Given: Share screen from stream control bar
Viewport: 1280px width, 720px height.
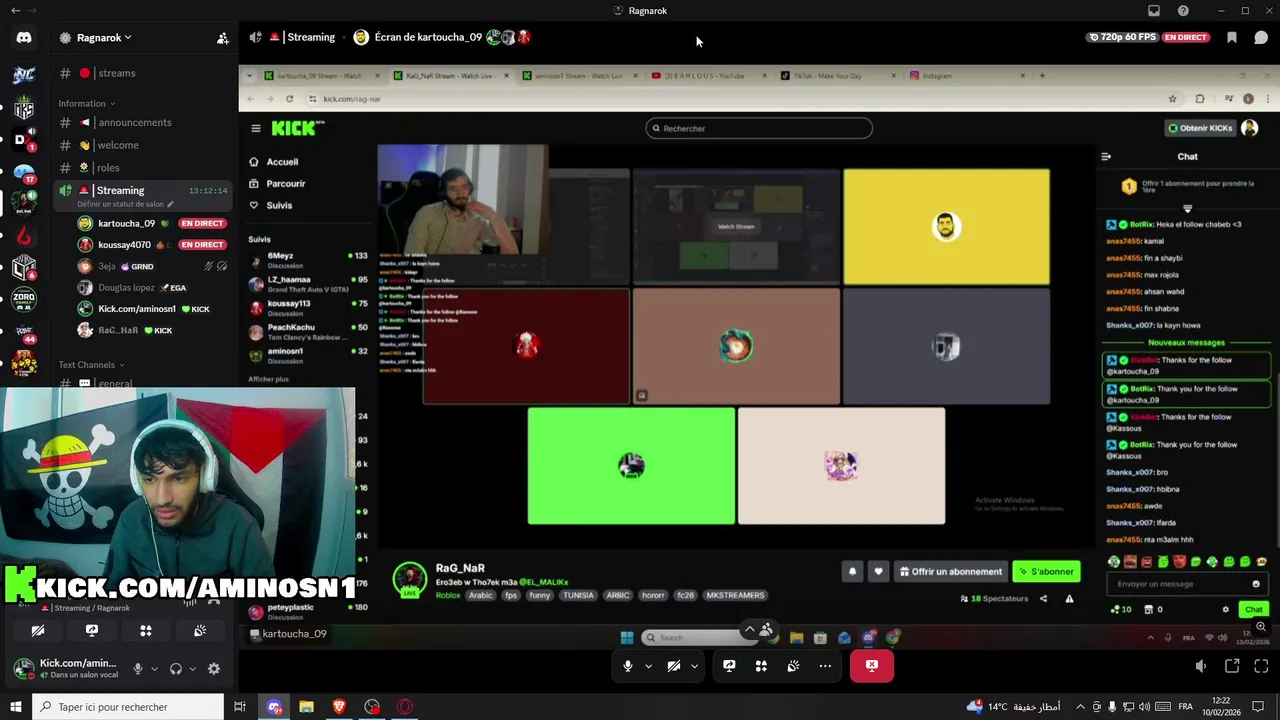Looking at the screenshot, I should pos(729,666).
